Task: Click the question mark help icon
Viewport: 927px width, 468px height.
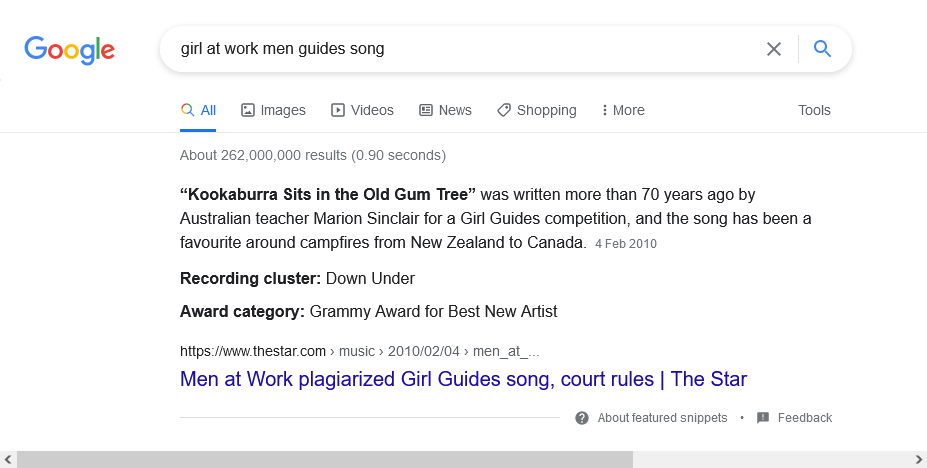Action: 582,418
